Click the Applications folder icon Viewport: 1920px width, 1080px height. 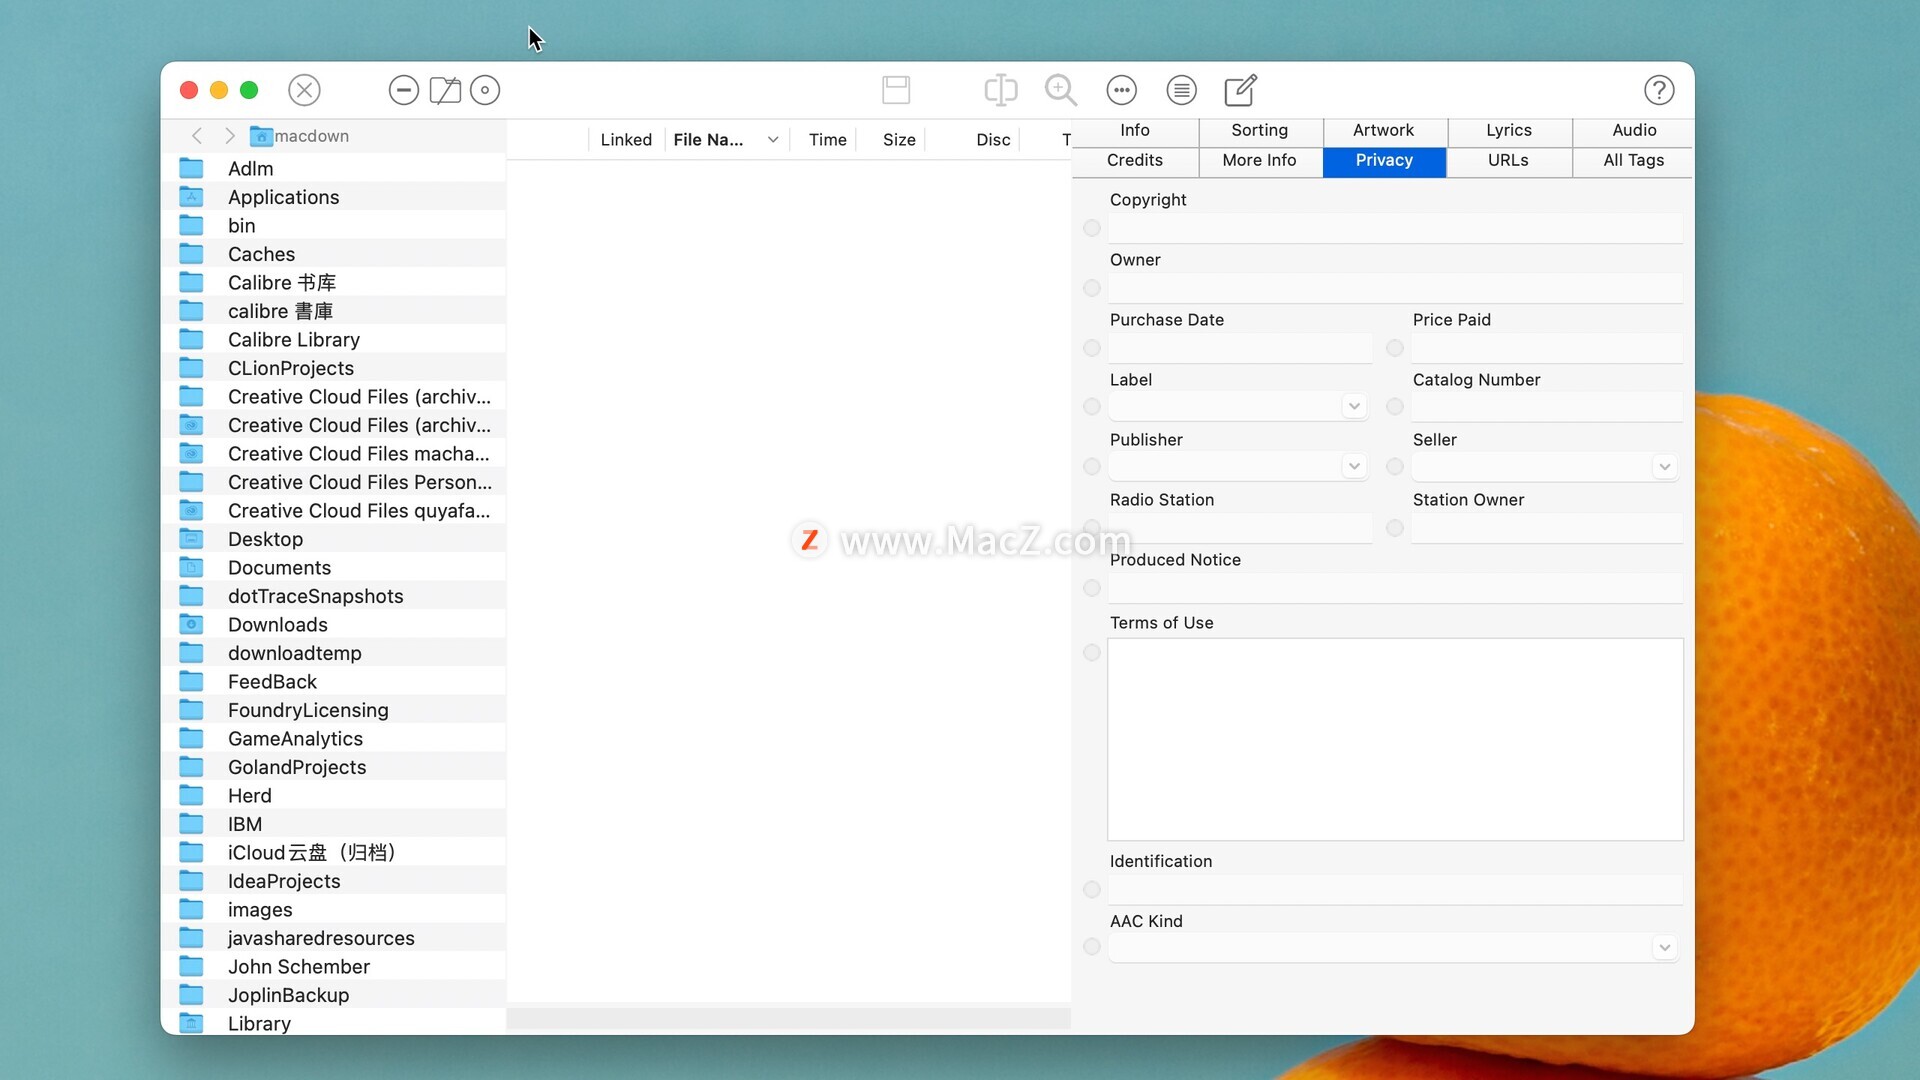(x=191, y=197)
